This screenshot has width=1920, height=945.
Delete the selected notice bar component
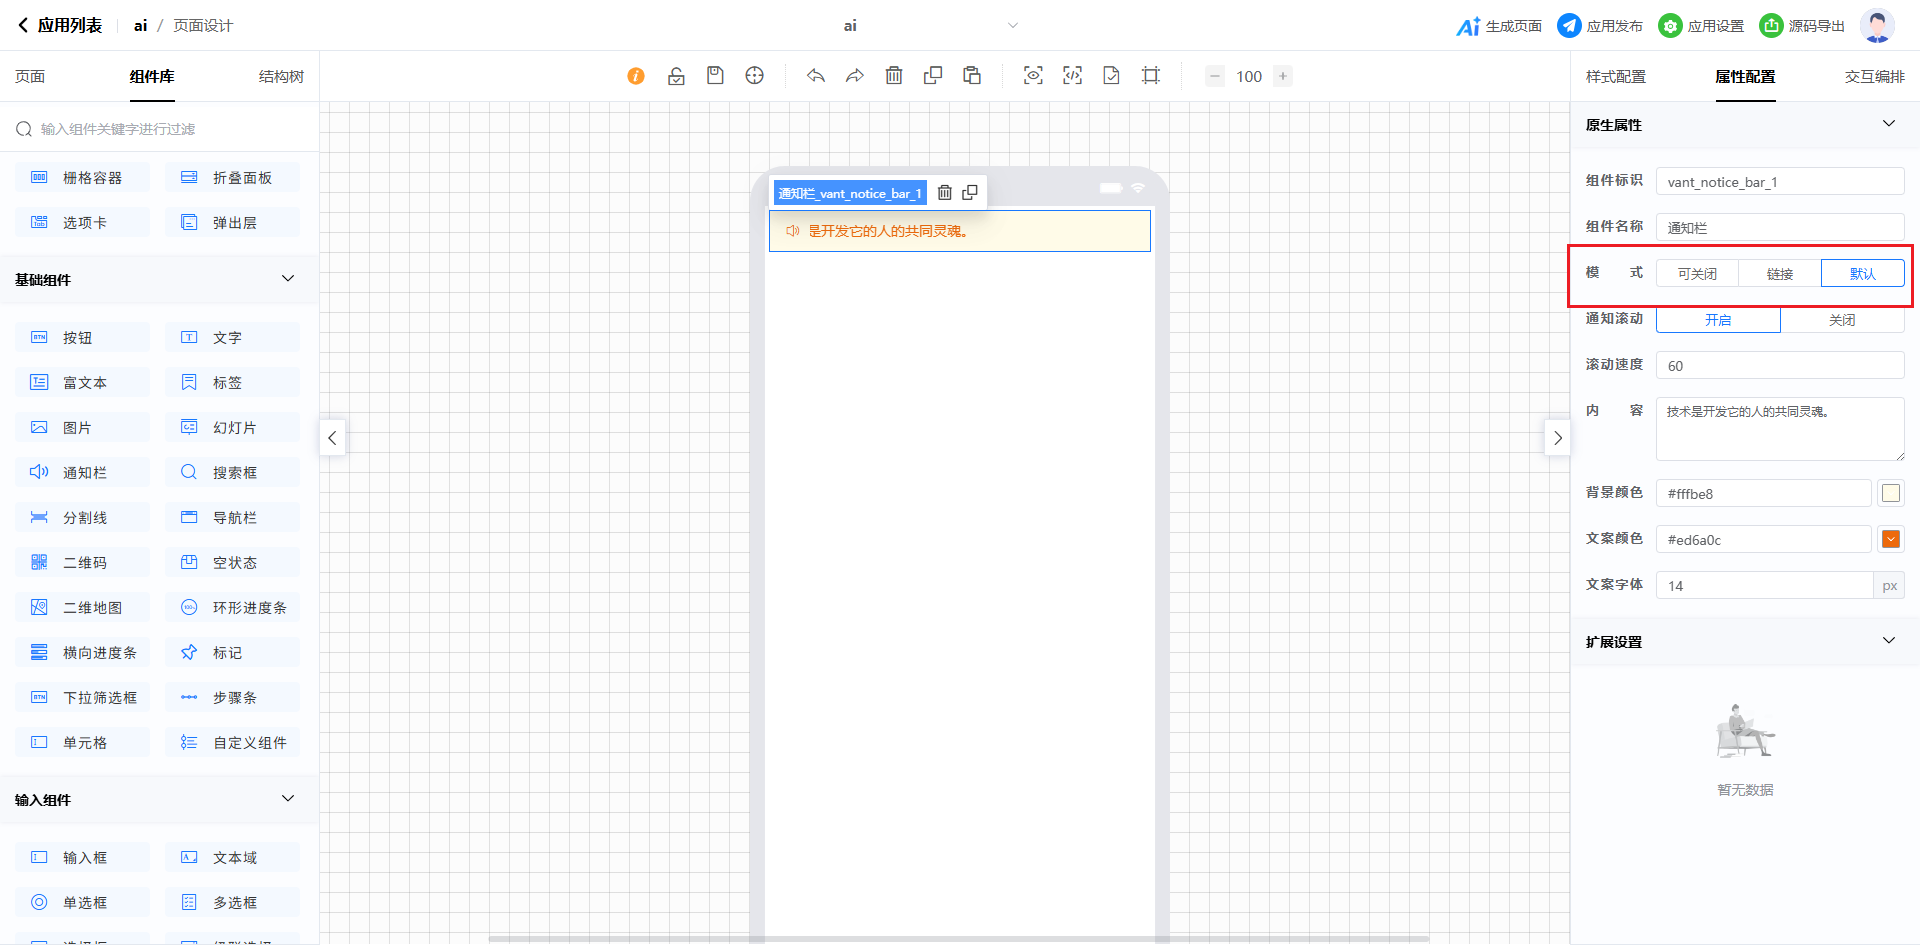[944, 193]
